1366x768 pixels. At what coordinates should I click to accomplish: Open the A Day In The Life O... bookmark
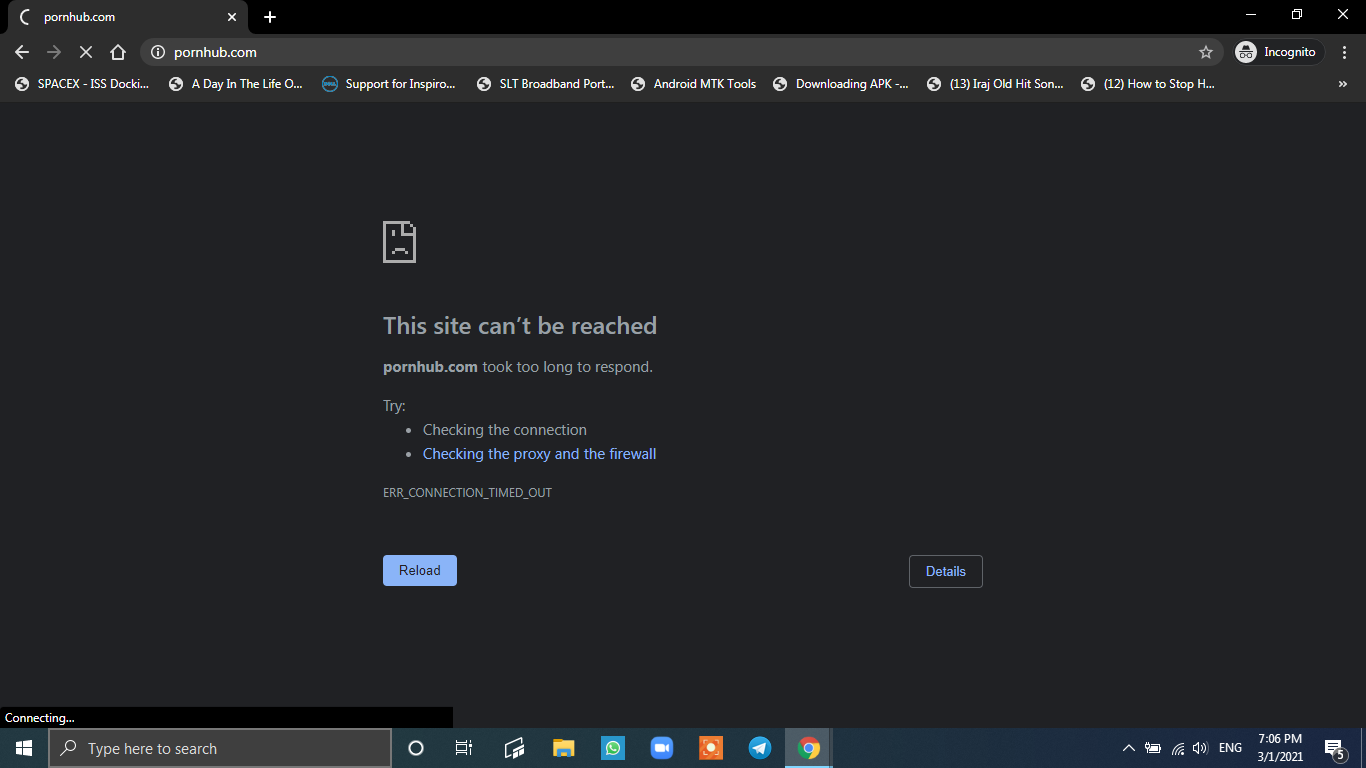tap(236, 84)
